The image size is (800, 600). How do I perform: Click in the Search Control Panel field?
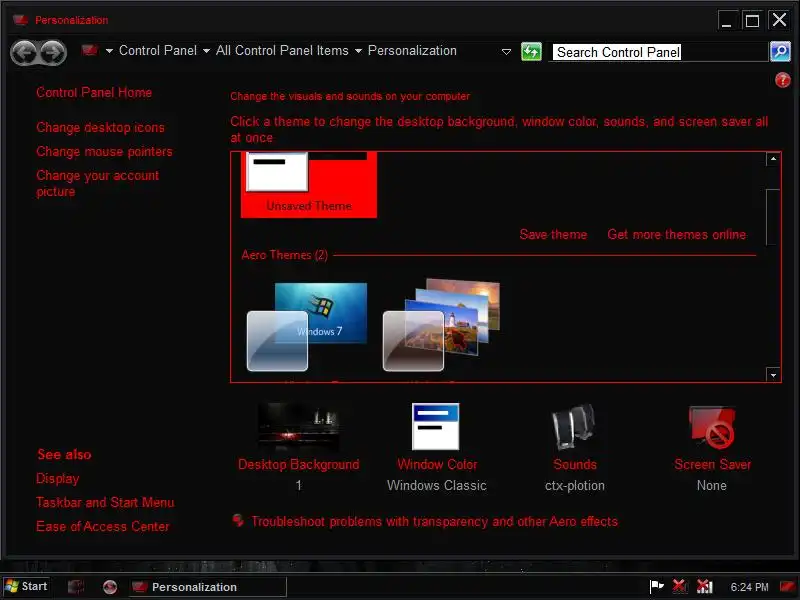pyautogui.click(x=658, y=52)
